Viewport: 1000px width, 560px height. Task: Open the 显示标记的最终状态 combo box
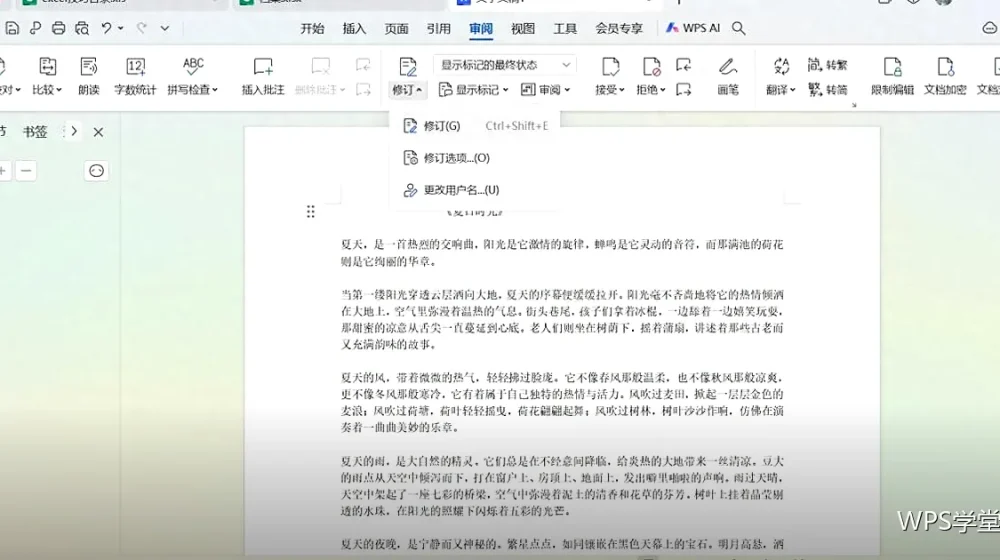pos(504,65)
